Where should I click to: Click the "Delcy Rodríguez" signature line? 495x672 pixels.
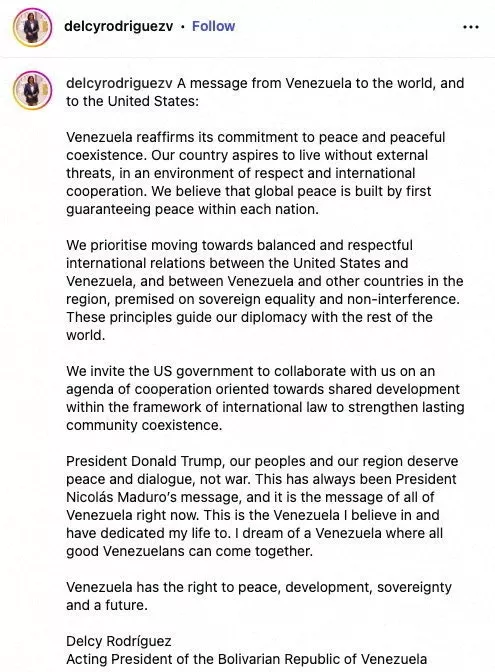[x=119, y=641]
